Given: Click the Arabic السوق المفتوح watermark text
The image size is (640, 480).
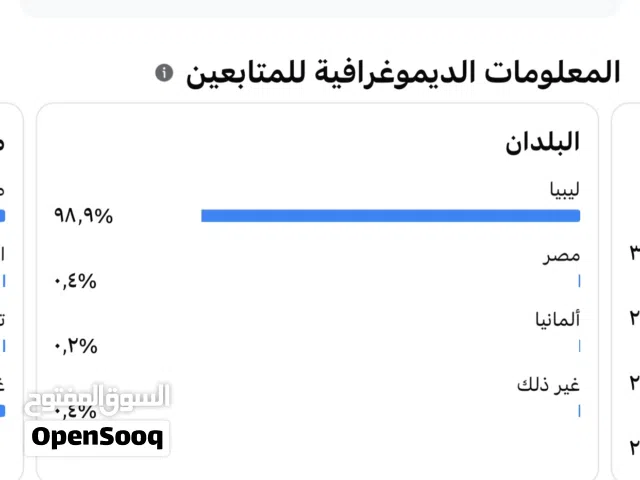Looking at the screenshot, I should [x=97, y=397].
